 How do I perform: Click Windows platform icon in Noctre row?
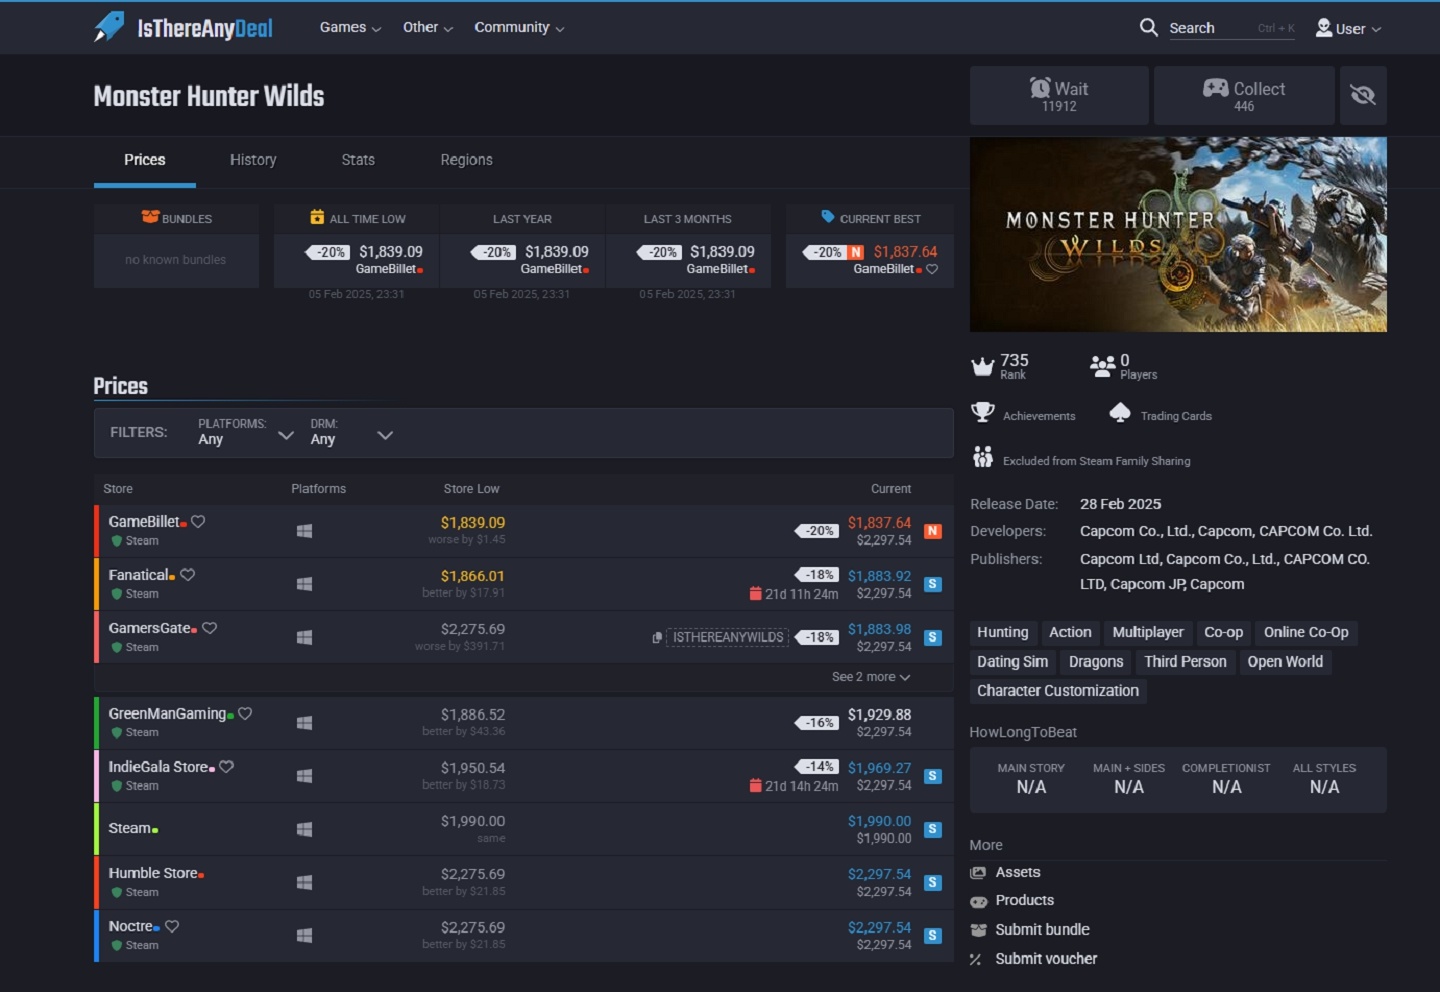pyautogui.click(x=305, y=935)
